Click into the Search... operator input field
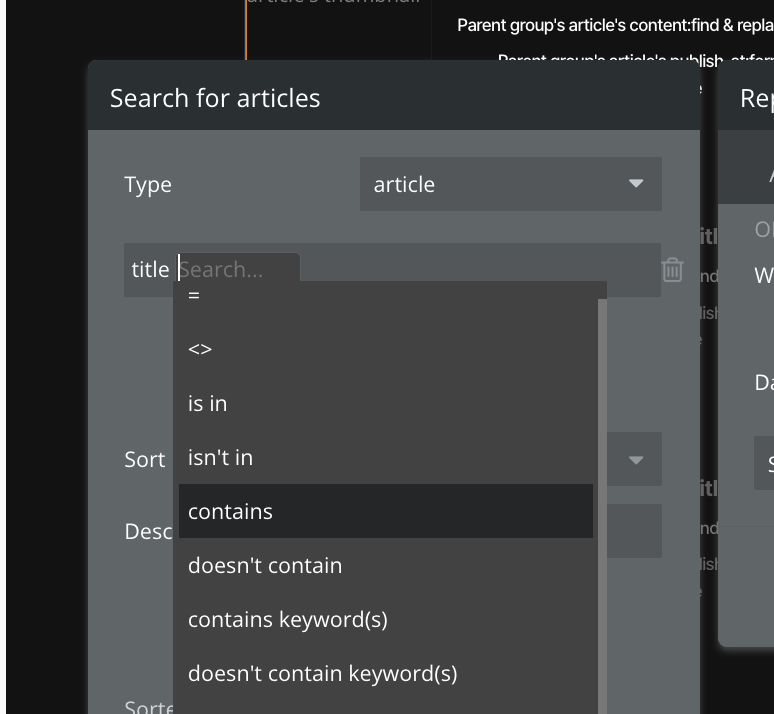This screenshot has height=714, width=774. [x=238, y=270]
